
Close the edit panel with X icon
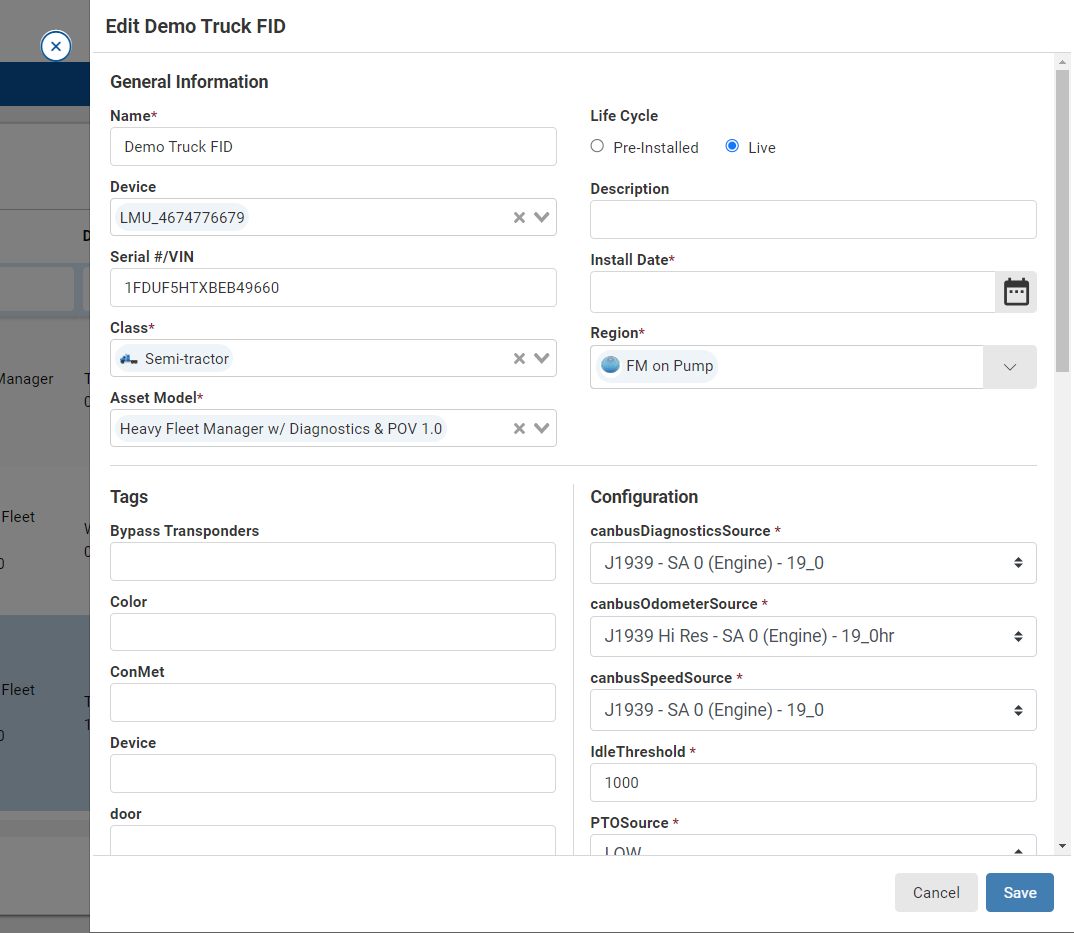(55, 46)
